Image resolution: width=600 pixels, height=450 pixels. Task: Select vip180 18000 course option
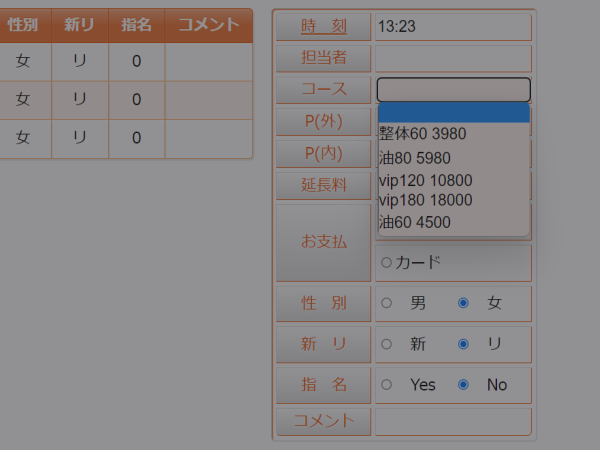(452, 200)
